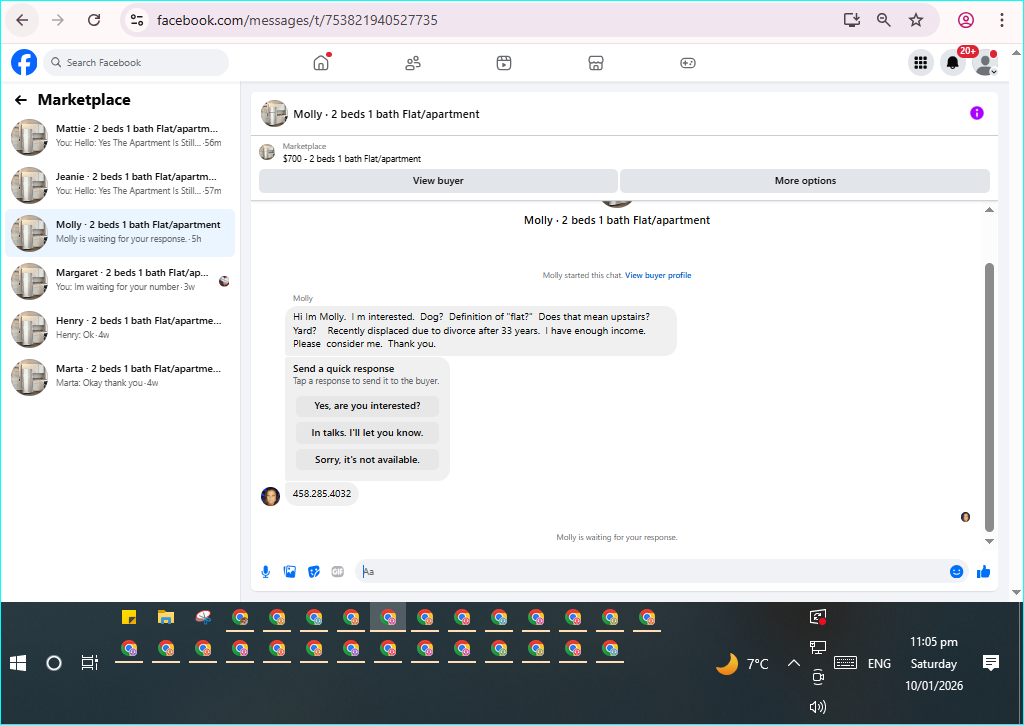Click the View buyer button
Image resolution: width=1024 pixels, height=725 pixels.
438,181
